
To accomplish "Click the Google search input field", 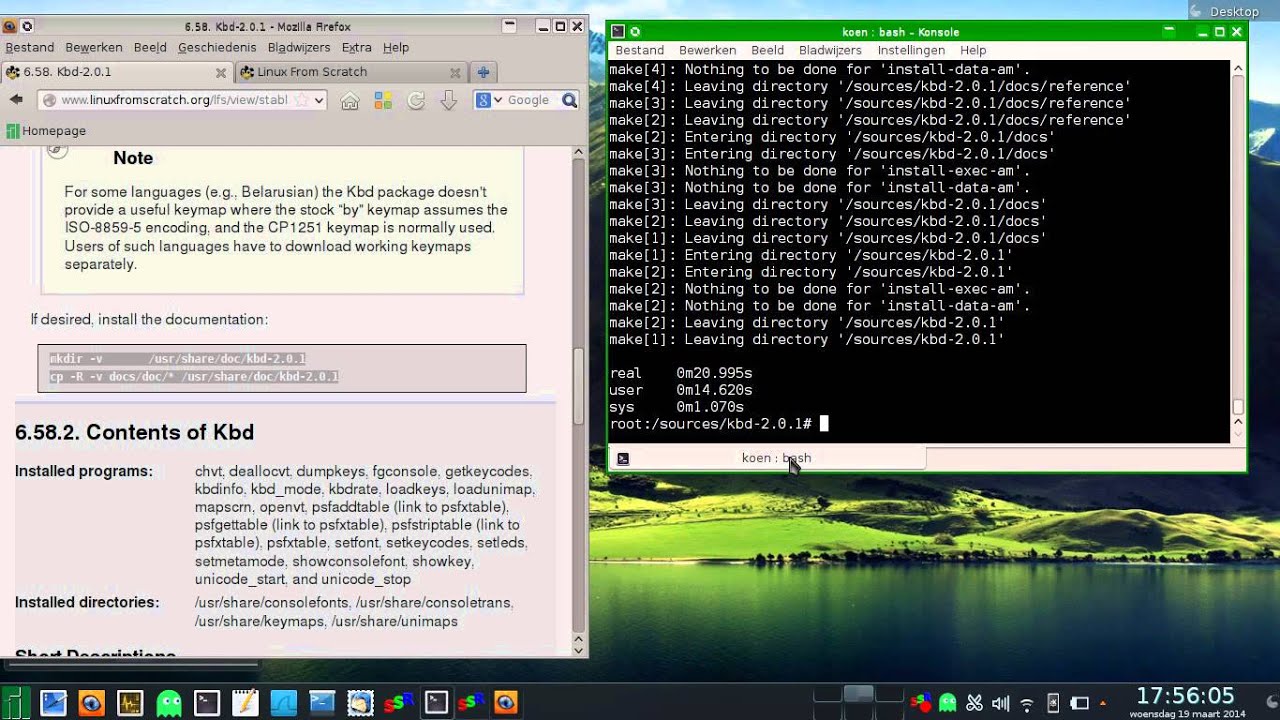I will pyautogui.click(x=530, y=100).
